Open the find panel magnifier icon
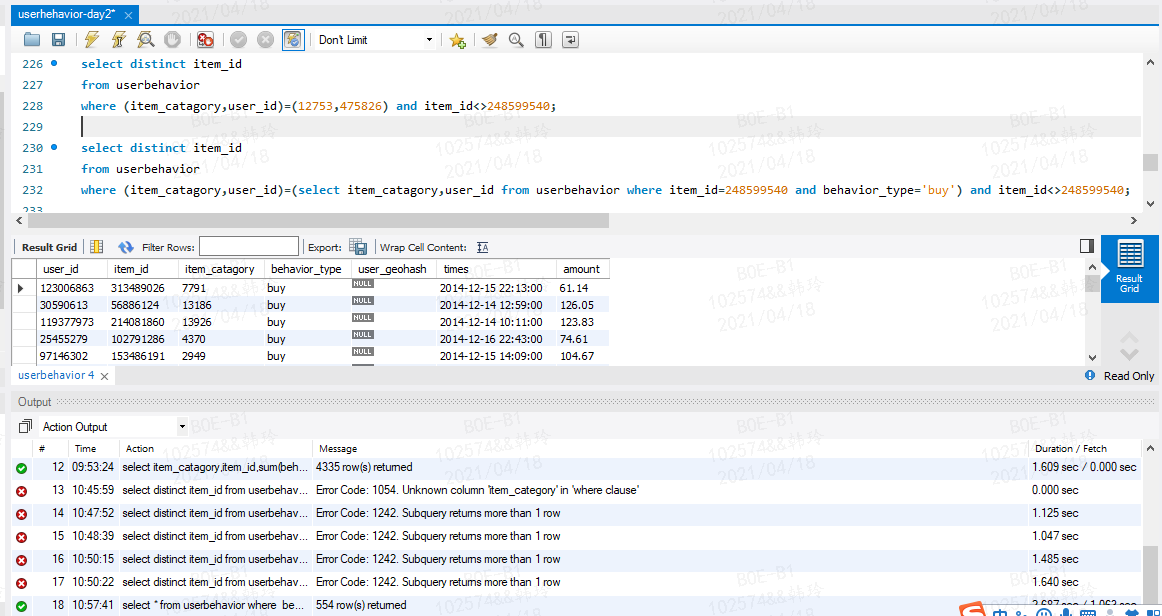1162x616 pixels. 516,40
